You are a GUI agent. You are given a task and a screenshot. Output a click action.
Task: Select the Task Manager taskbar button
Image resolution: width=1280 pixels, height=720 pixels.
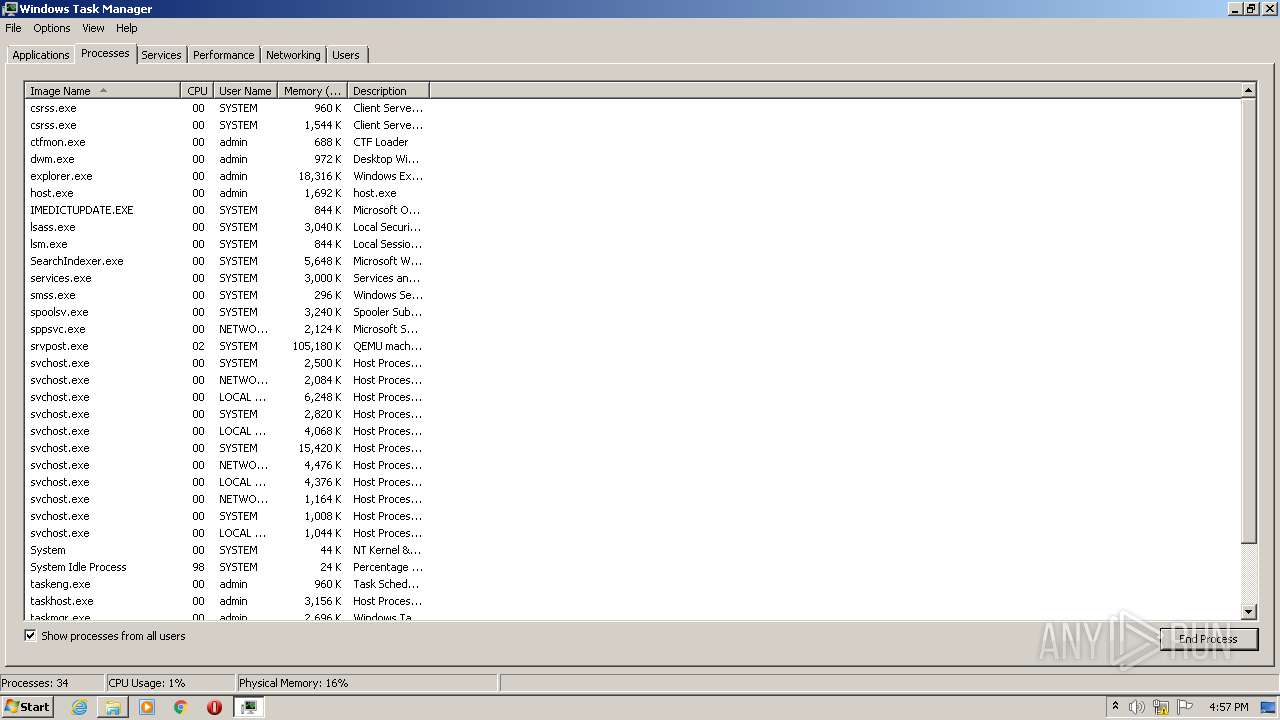point(249,707)
